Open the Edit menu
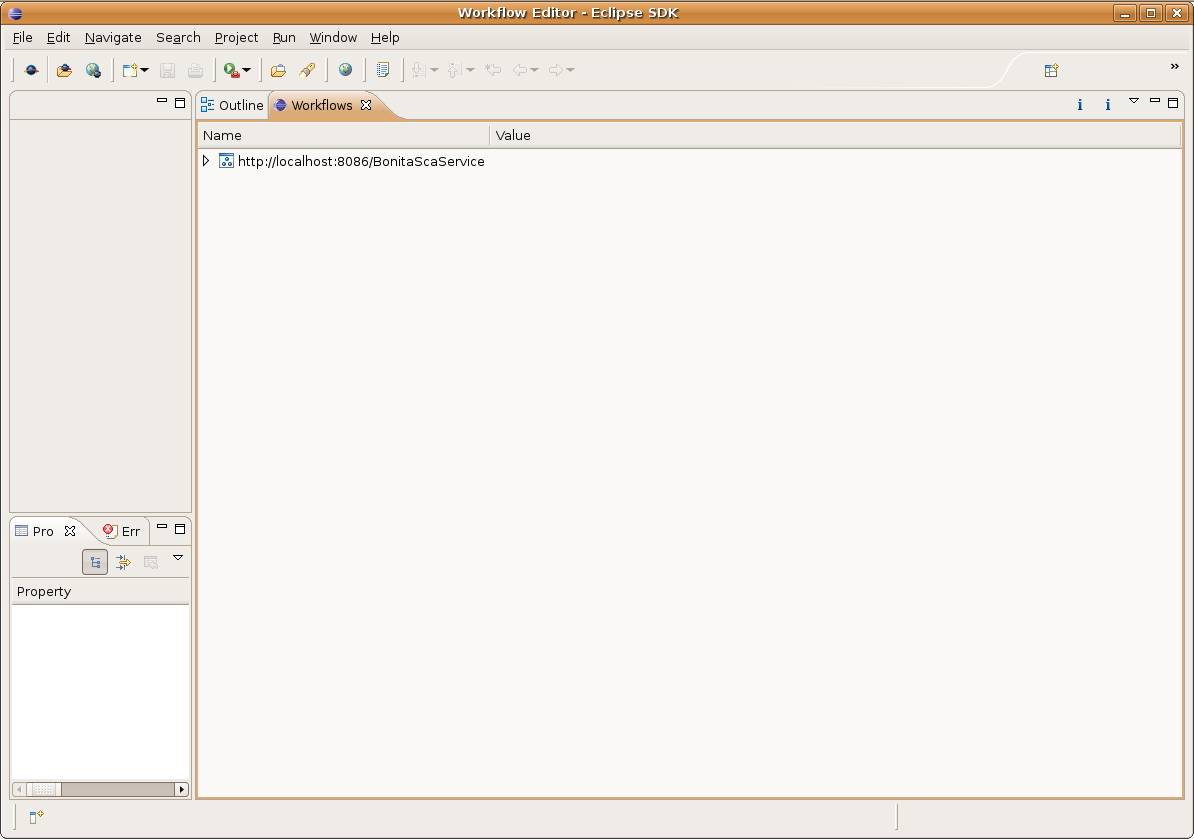 59,37
